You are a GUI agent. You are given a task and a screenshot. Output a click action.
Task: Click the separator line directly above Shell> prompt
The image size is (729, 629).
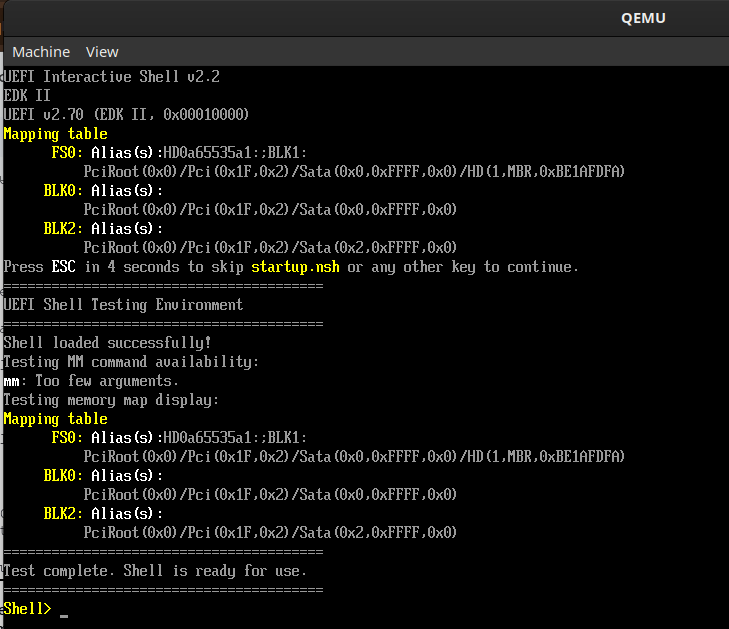(x=163, y=590)
